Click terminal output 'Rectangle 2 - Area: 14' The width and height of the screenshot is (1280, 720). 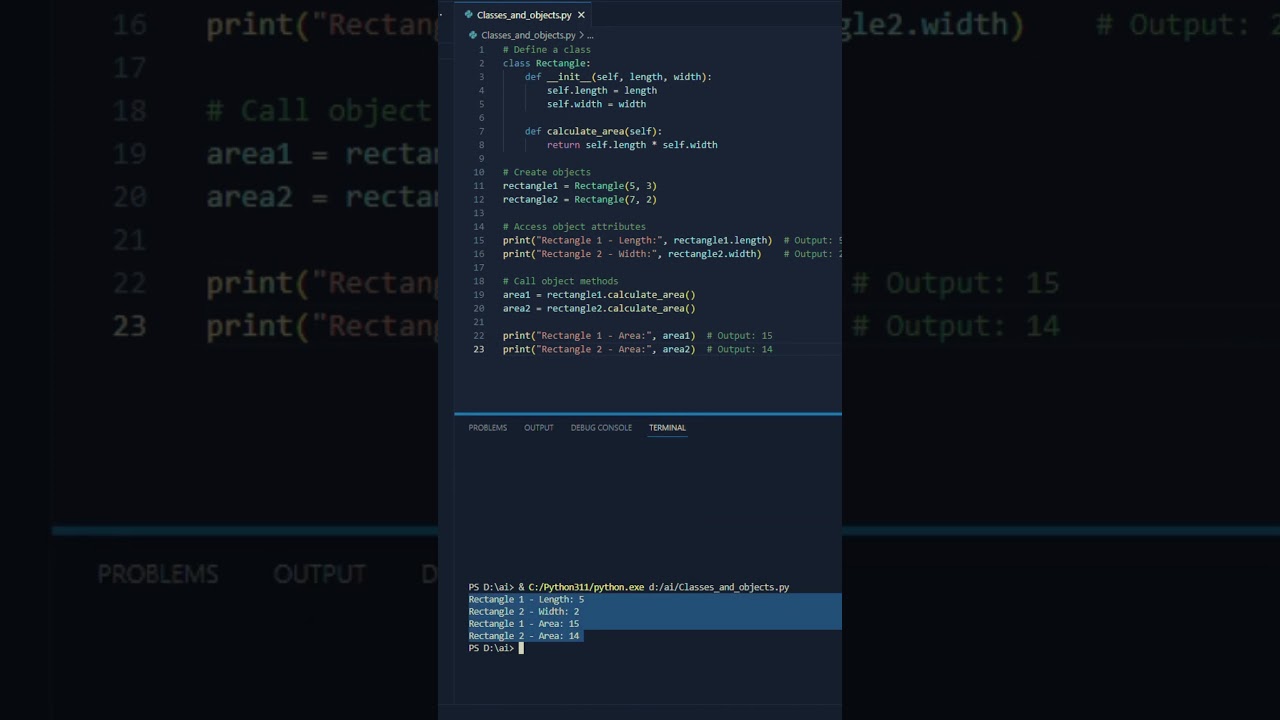[524, 636]
